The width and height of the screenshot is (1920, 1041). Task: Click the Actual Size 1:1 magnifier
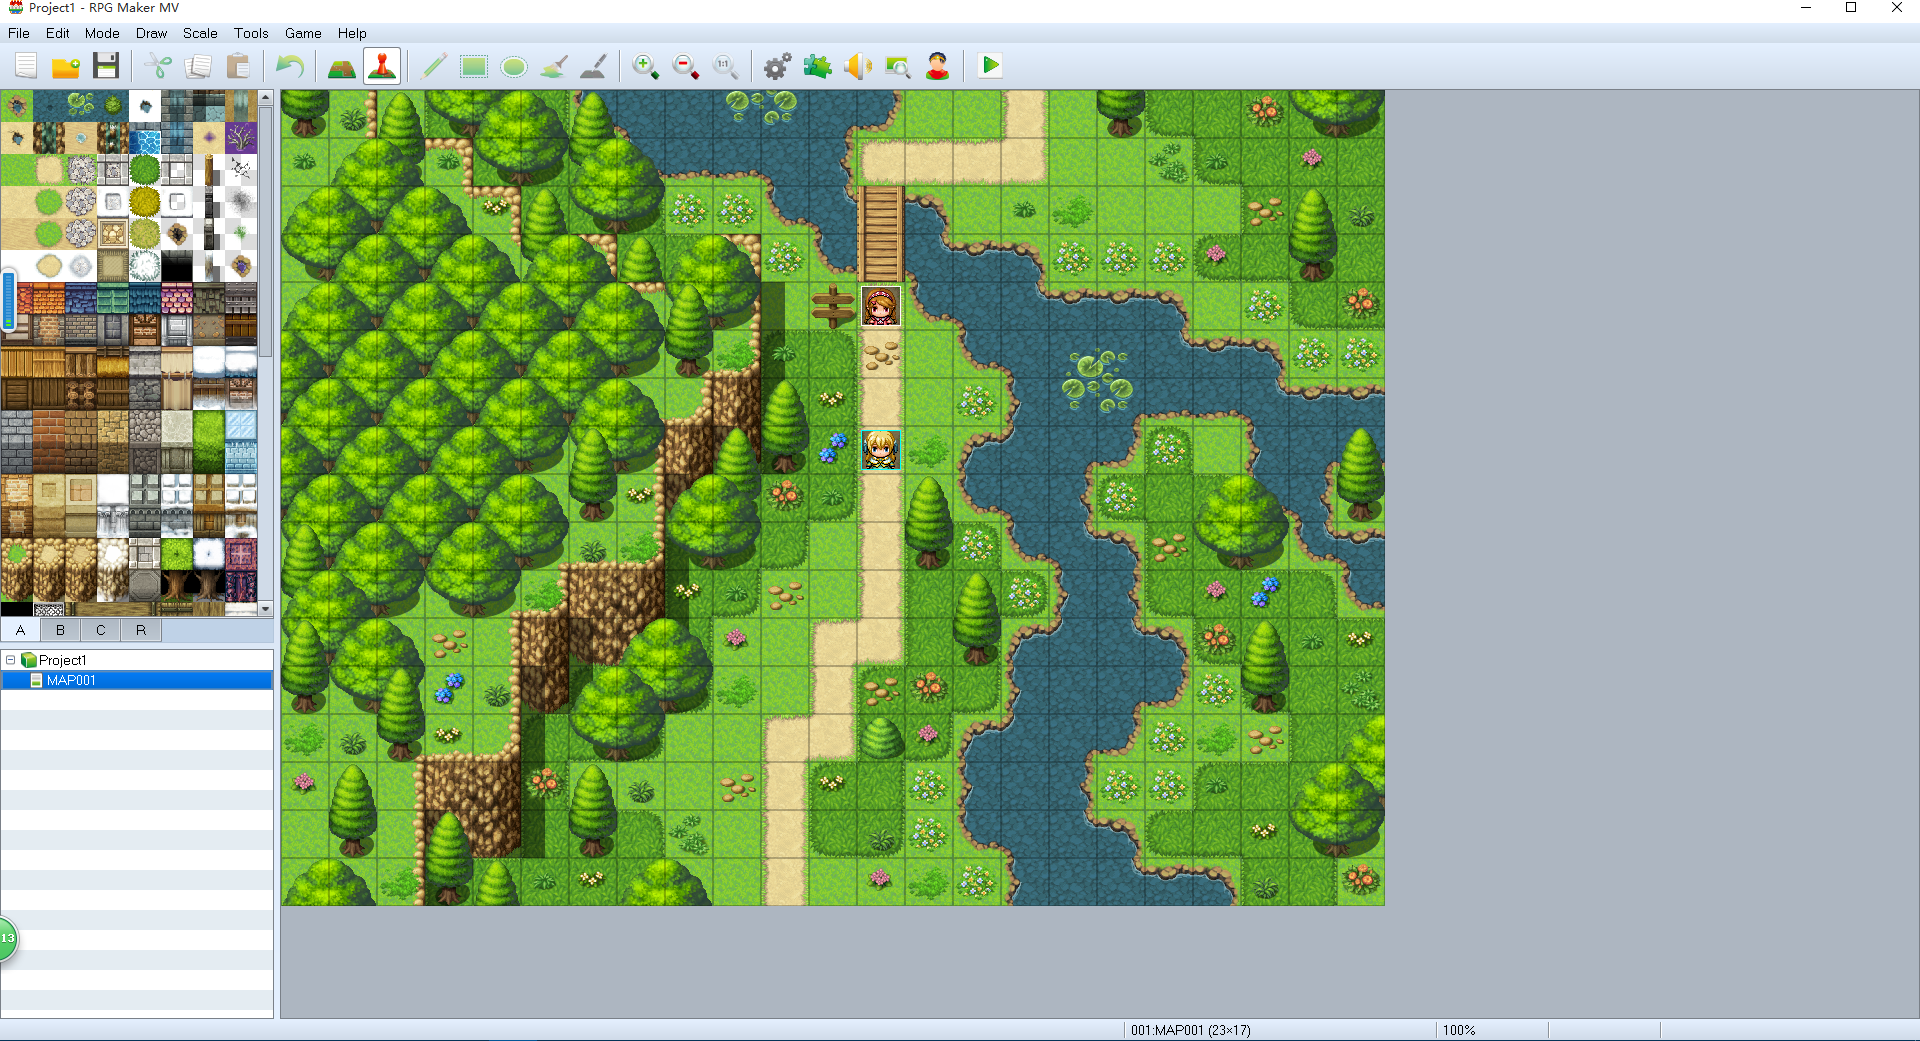tap(726, 66)
